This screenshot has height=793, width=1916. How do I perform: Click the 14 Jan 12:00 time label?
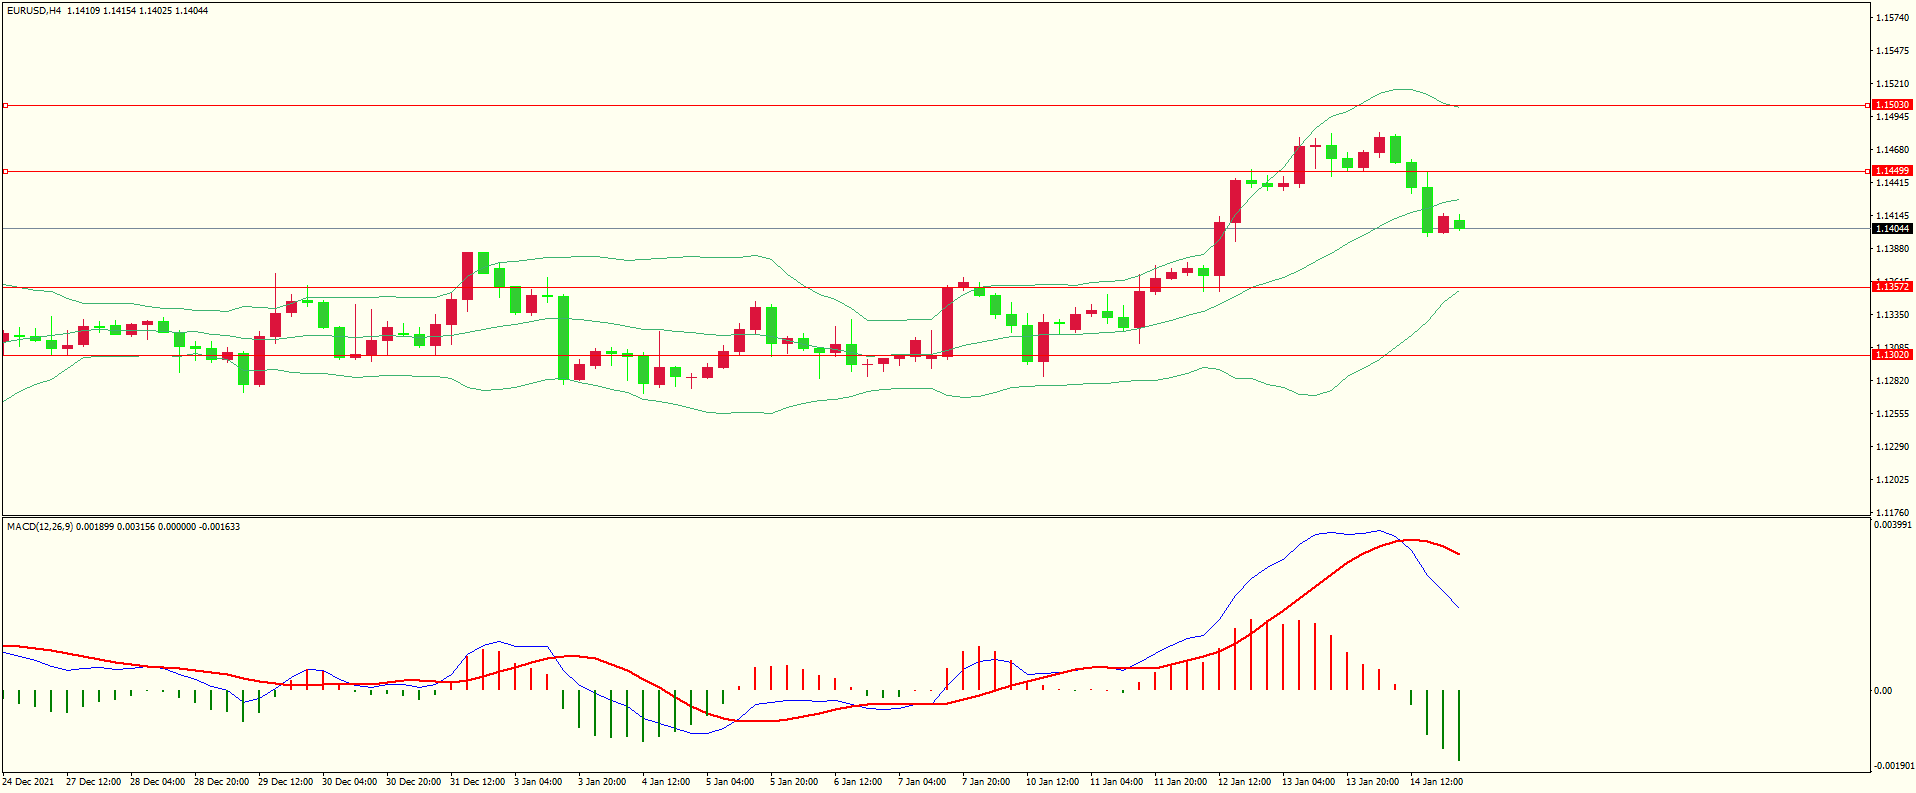pos(1436,782)
